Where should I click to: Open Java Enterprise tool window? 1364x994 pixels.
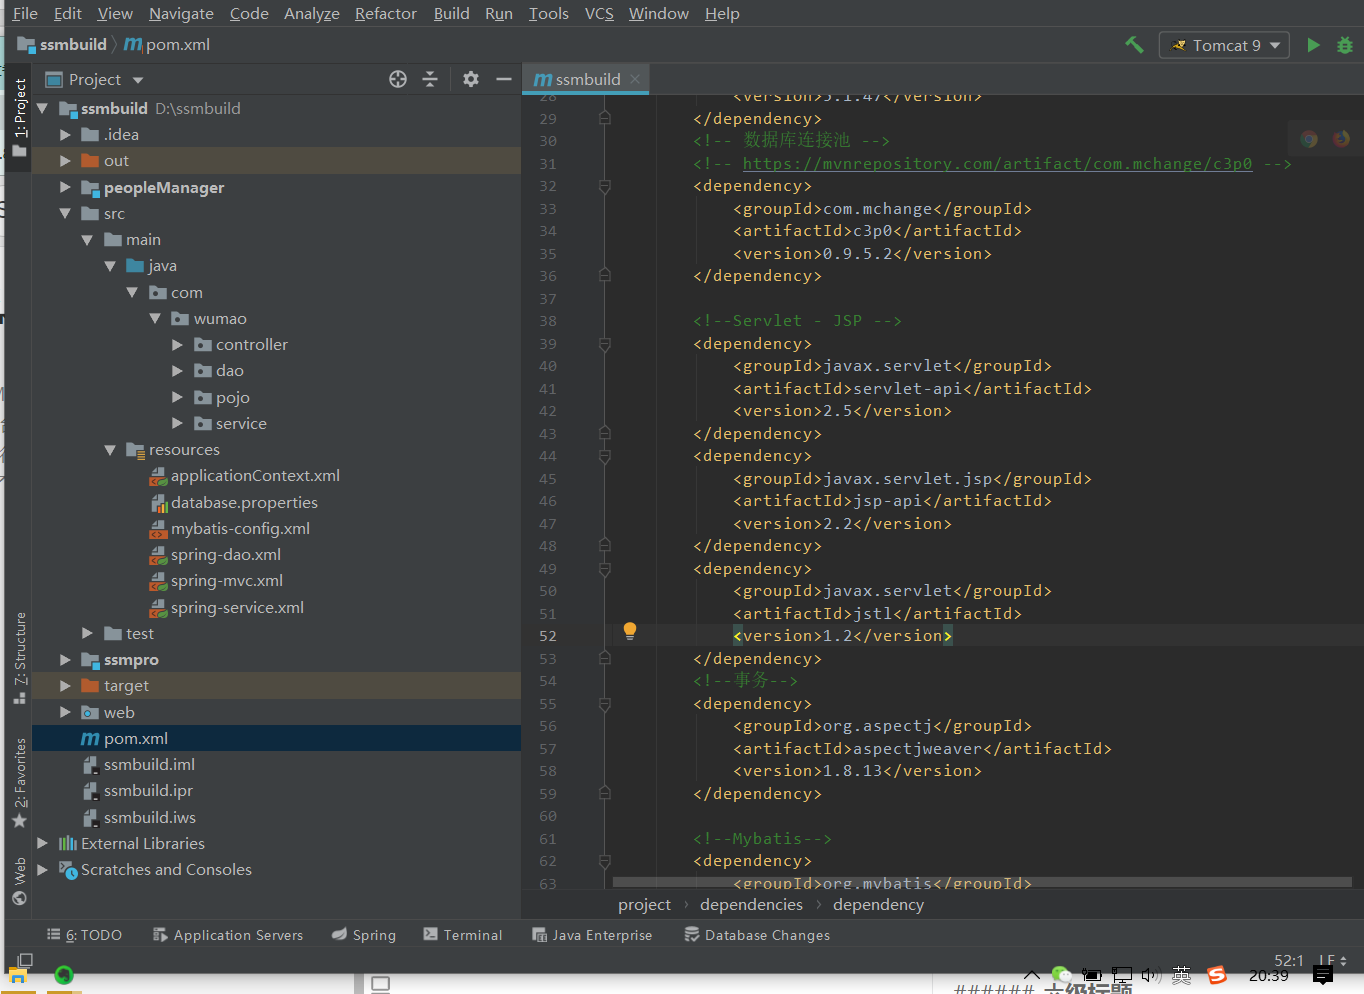[x=593, y=935]
